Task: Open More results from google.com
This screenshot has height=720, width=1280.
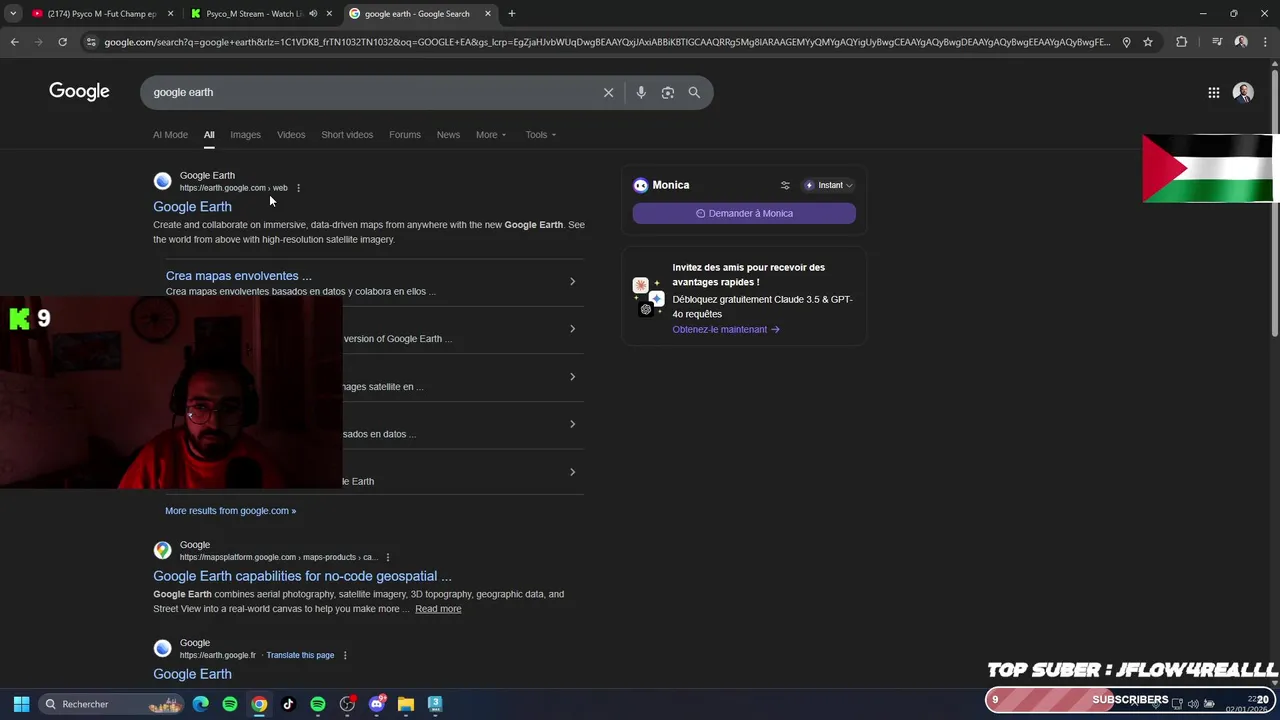Action: point(230,511)
